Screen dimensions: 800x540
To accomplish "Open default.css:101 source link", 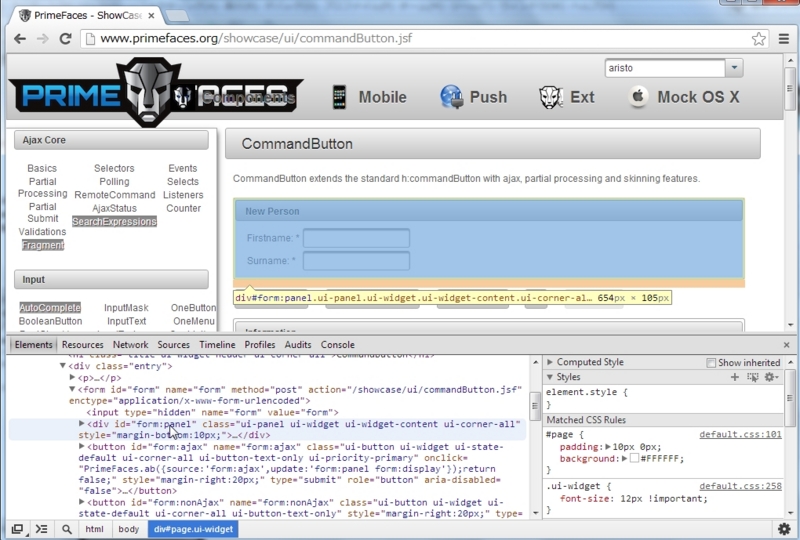I will pyautogui.click(x=740, y=434).
